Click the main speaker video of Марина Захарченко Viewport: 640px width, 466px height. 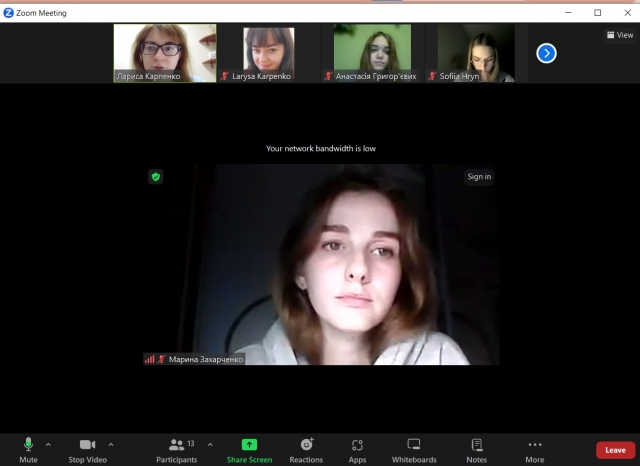[321, 264]
